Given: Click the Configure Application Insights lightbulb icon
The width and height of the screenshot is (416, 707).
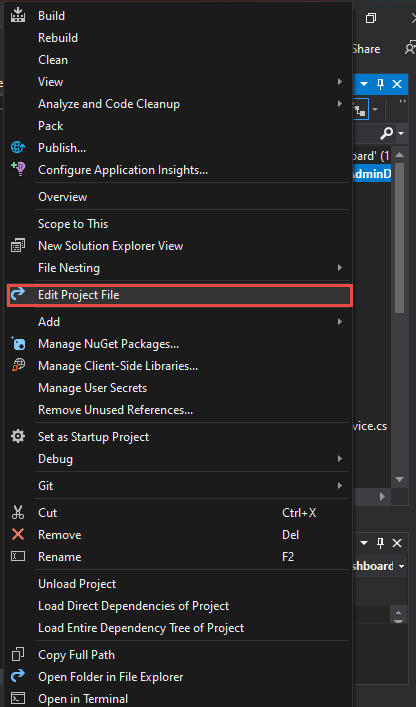Looking at the screenshot, I should click(18, 170).
